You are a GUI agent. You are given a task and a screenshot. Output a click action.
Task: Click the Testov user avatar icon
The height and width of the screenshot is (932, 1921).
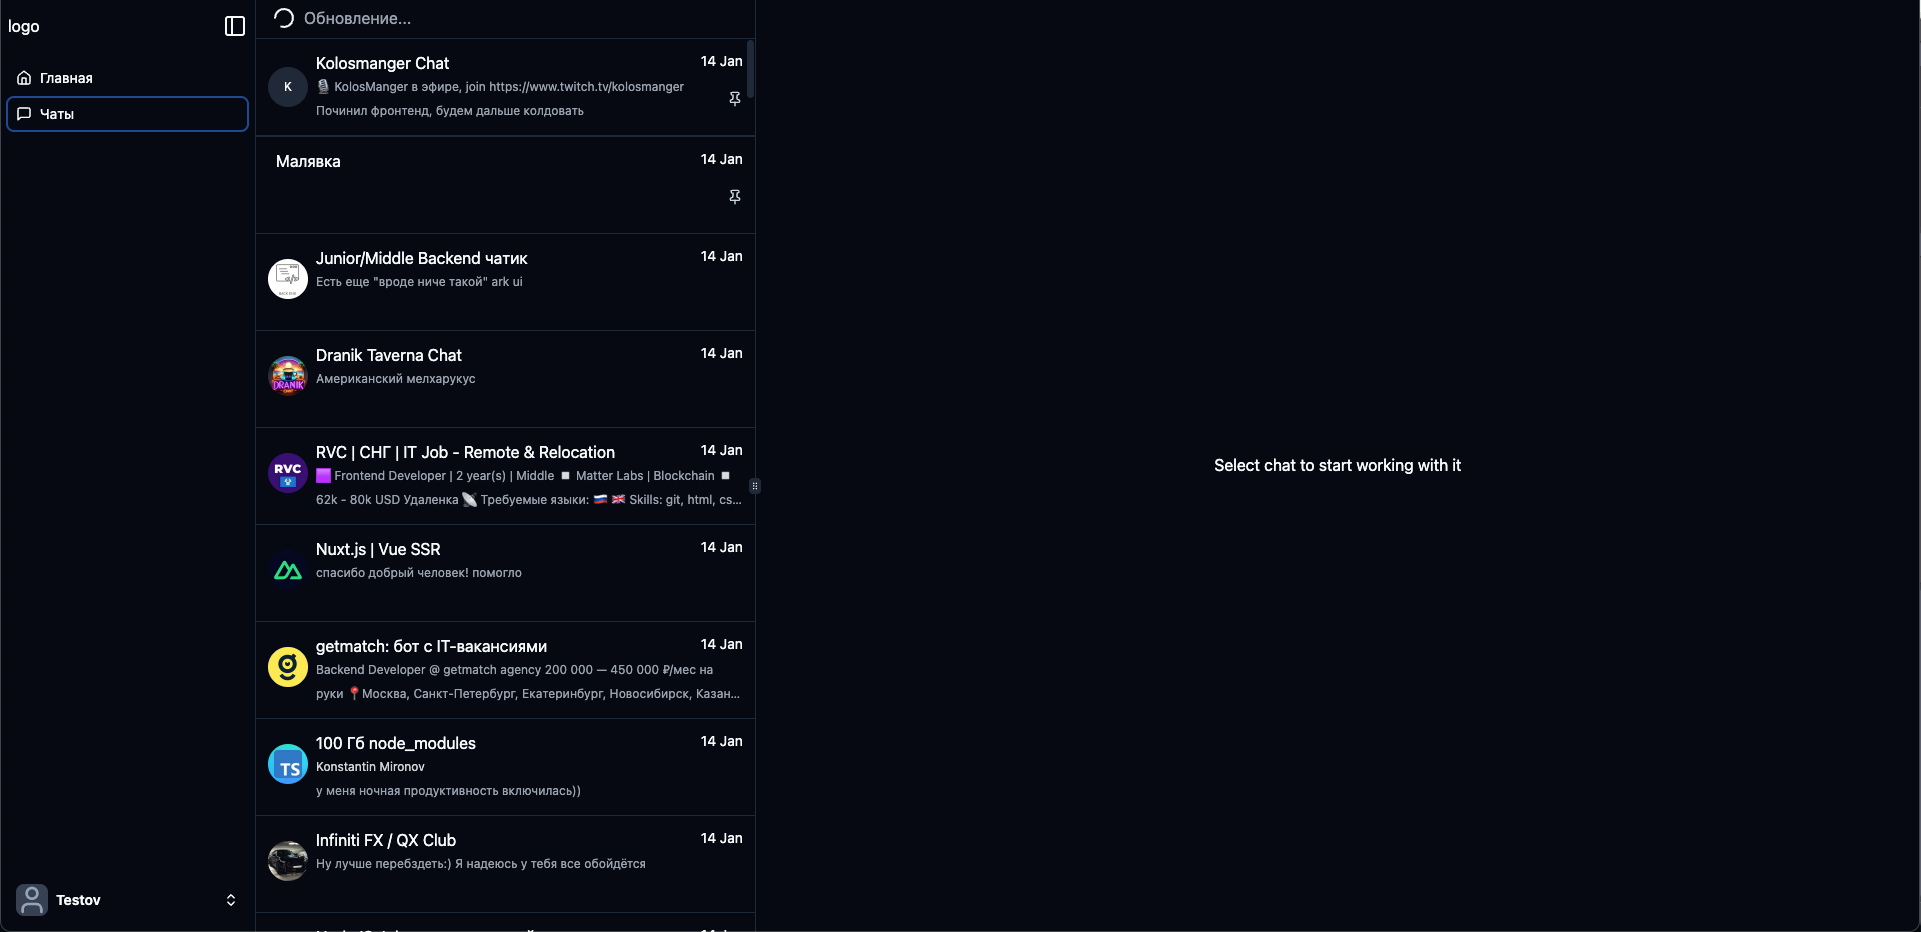(32, 900)
